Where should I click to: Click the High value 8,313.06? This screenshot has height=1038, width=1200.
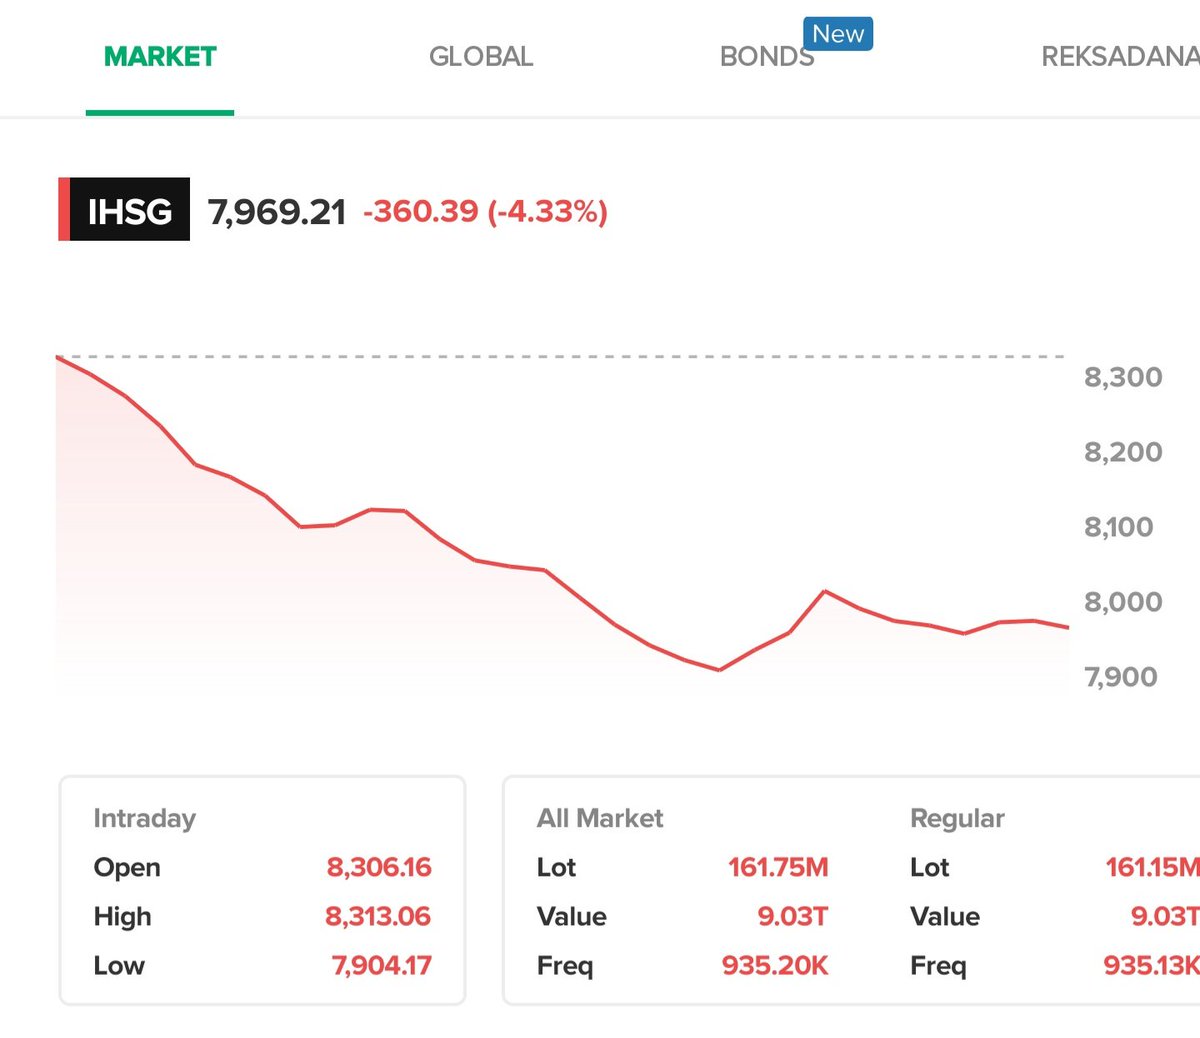tap(378, 916)
